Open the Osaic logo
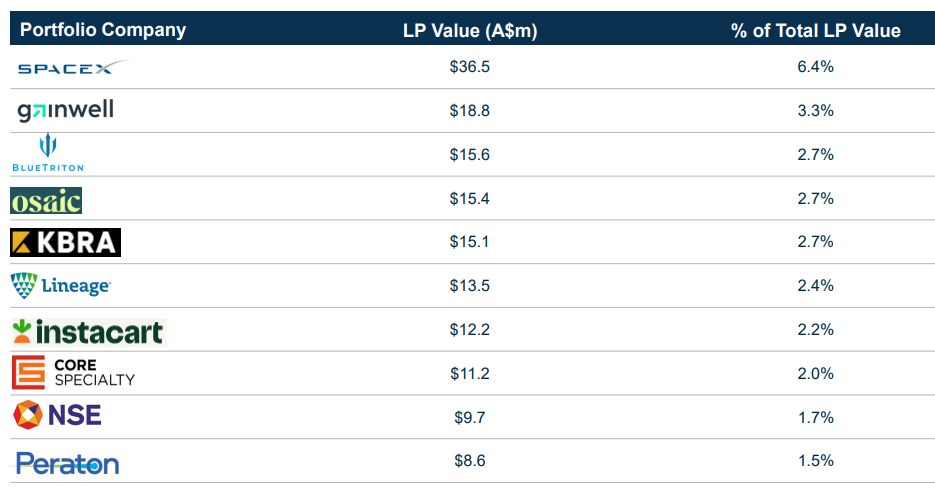 pyautogui.click(x=46, y=201)
